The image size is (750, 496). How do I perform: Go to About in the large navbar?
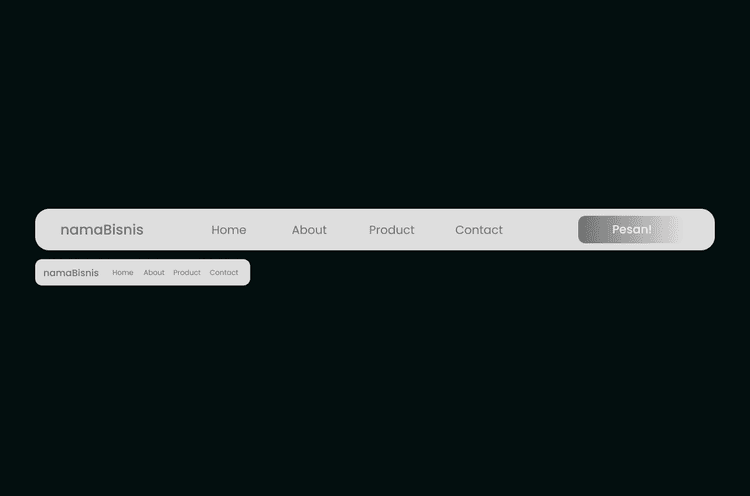309,230
